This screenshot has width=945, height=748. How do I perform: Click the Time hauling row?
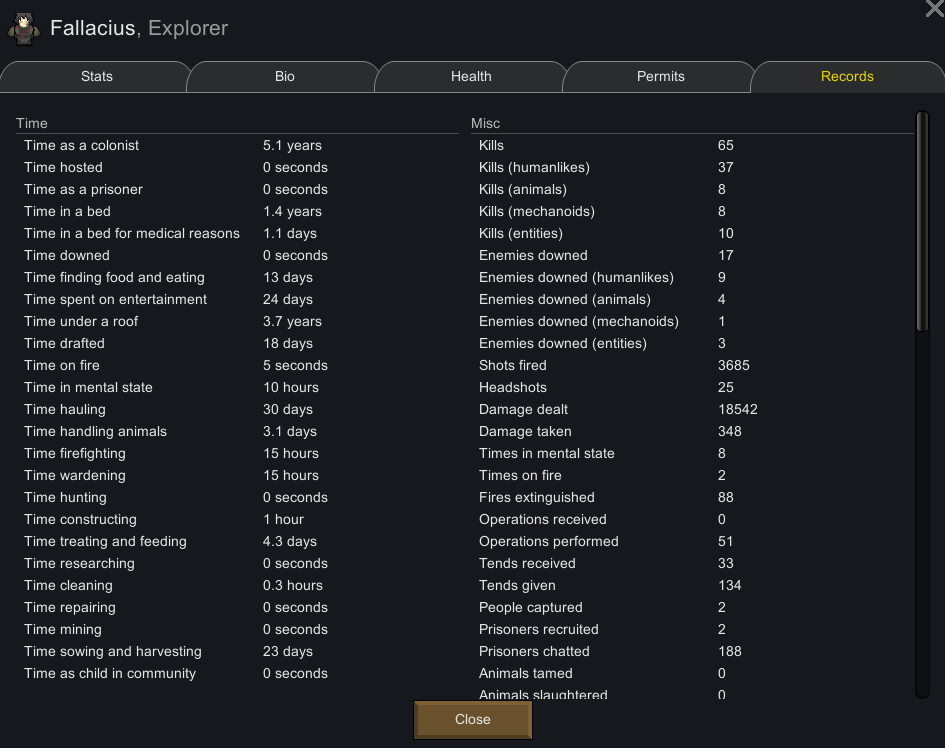(x=237, y=409)
